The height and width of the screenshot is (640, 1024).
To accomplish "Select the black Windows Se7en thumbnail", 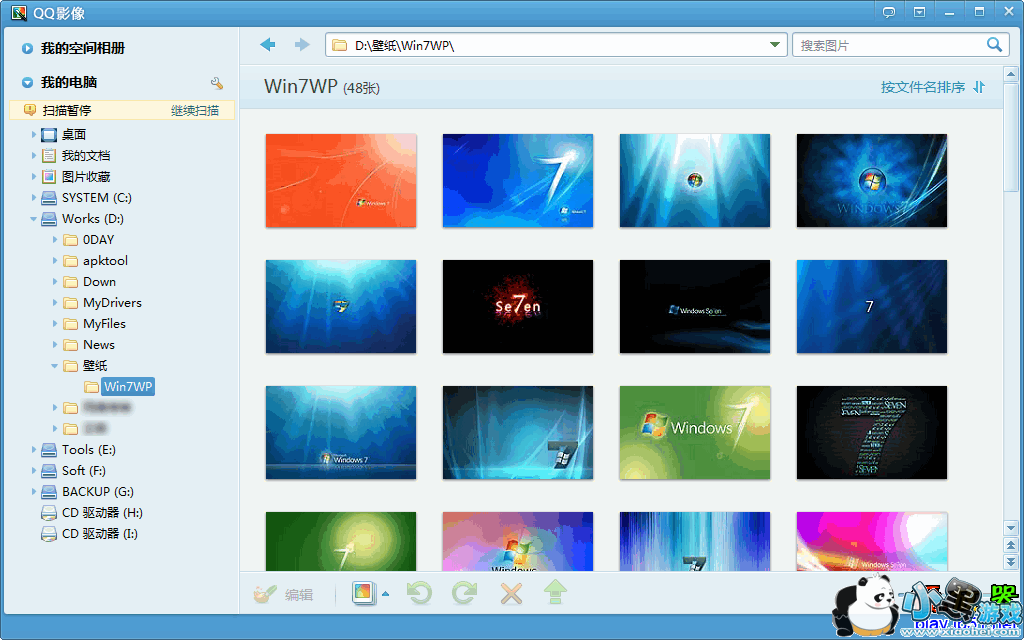I will point(695,306).
